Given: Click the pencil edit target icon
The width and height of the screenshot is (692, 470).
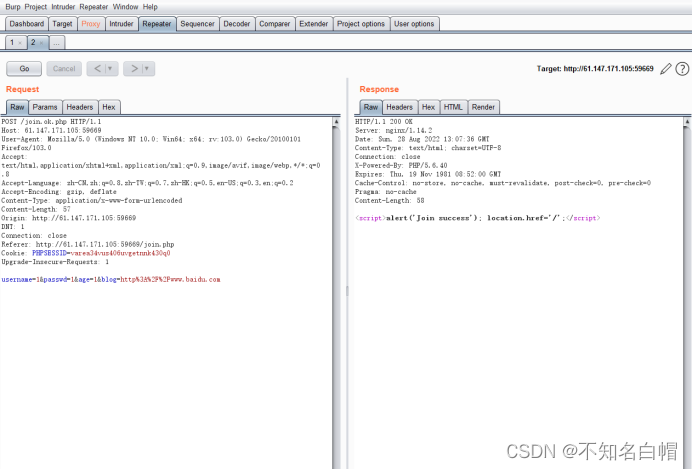Looking at the screenshot, I should [x=666, y=69].
